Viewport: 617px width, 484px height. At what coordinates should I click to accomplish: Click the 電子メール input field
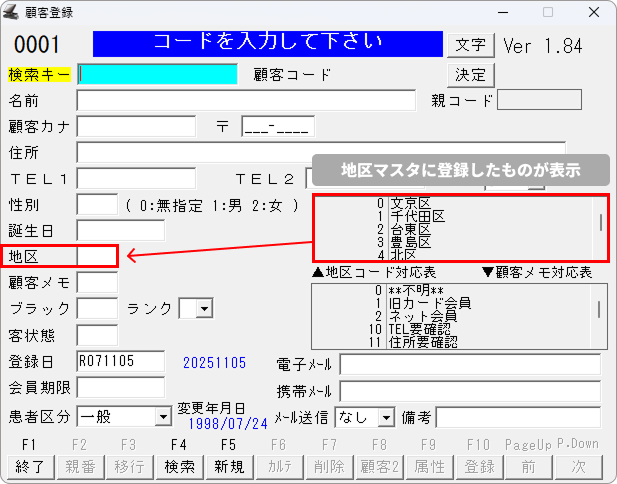pos(468,364)
